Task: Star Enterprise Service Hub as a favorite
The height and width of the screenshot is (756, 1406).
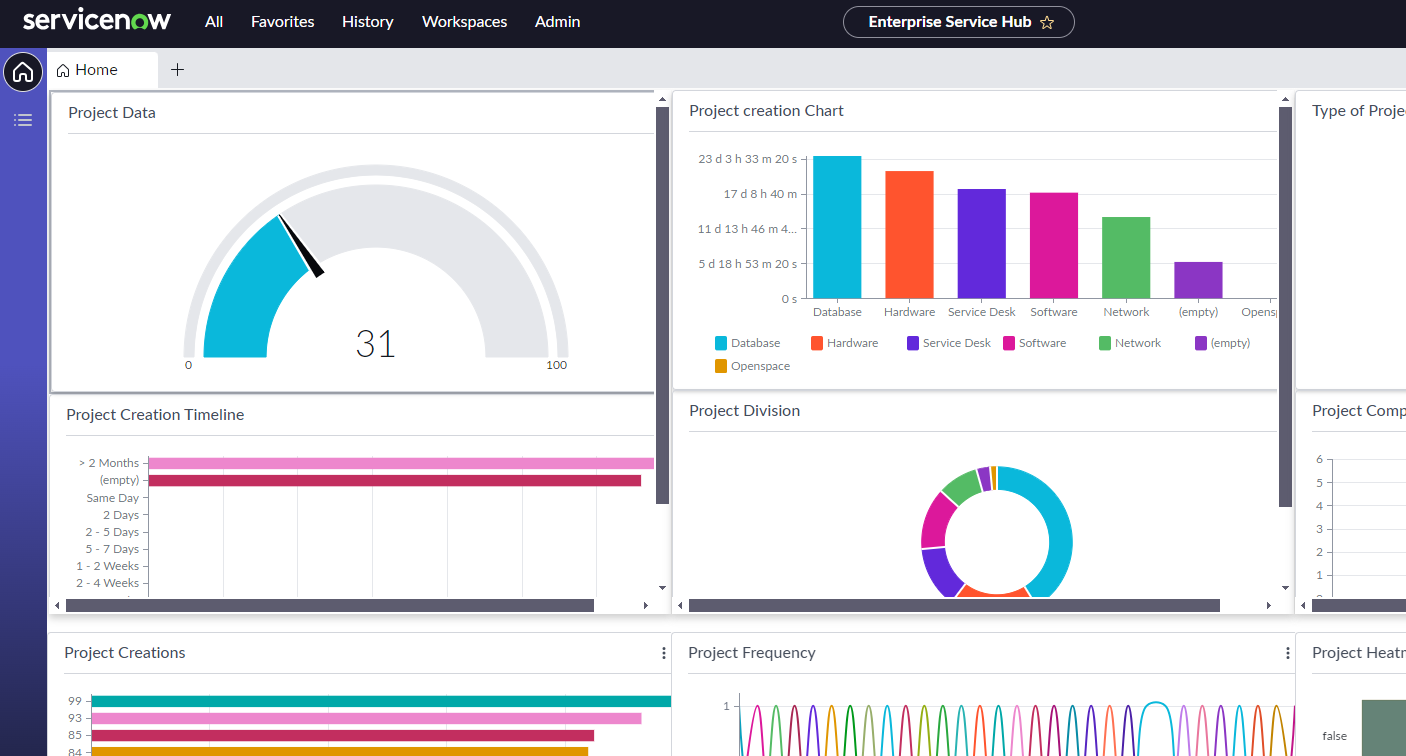Action: pyautogui.click(x=1047, y=22)
